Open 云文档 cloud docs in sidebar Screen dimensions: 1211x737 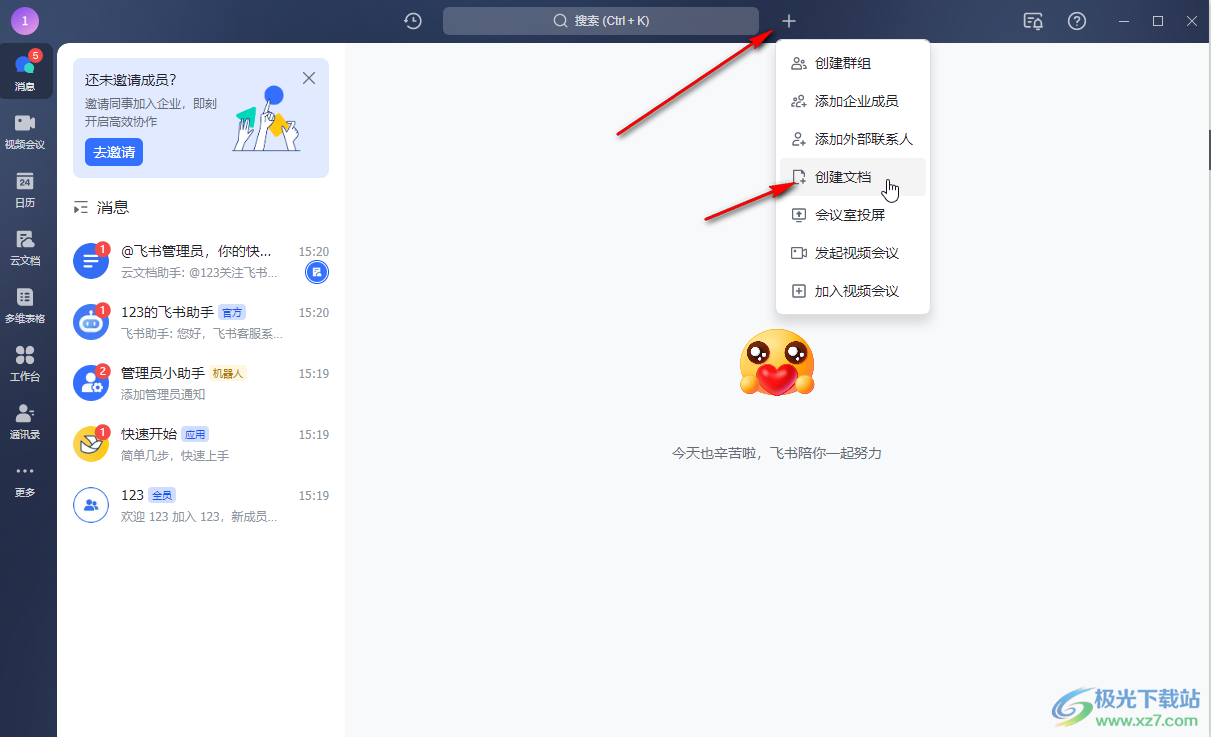25,247
